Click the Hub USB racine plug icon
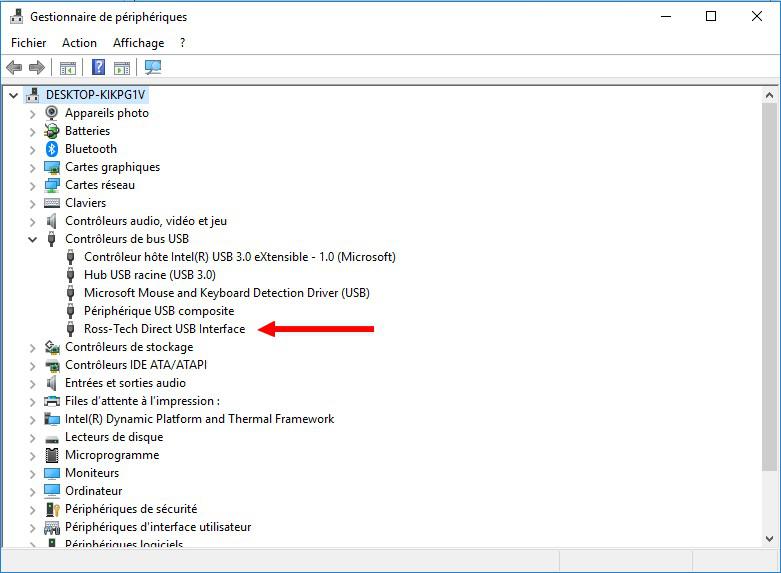Viewport: 781px width, 573px height. (x=71, y=275)
